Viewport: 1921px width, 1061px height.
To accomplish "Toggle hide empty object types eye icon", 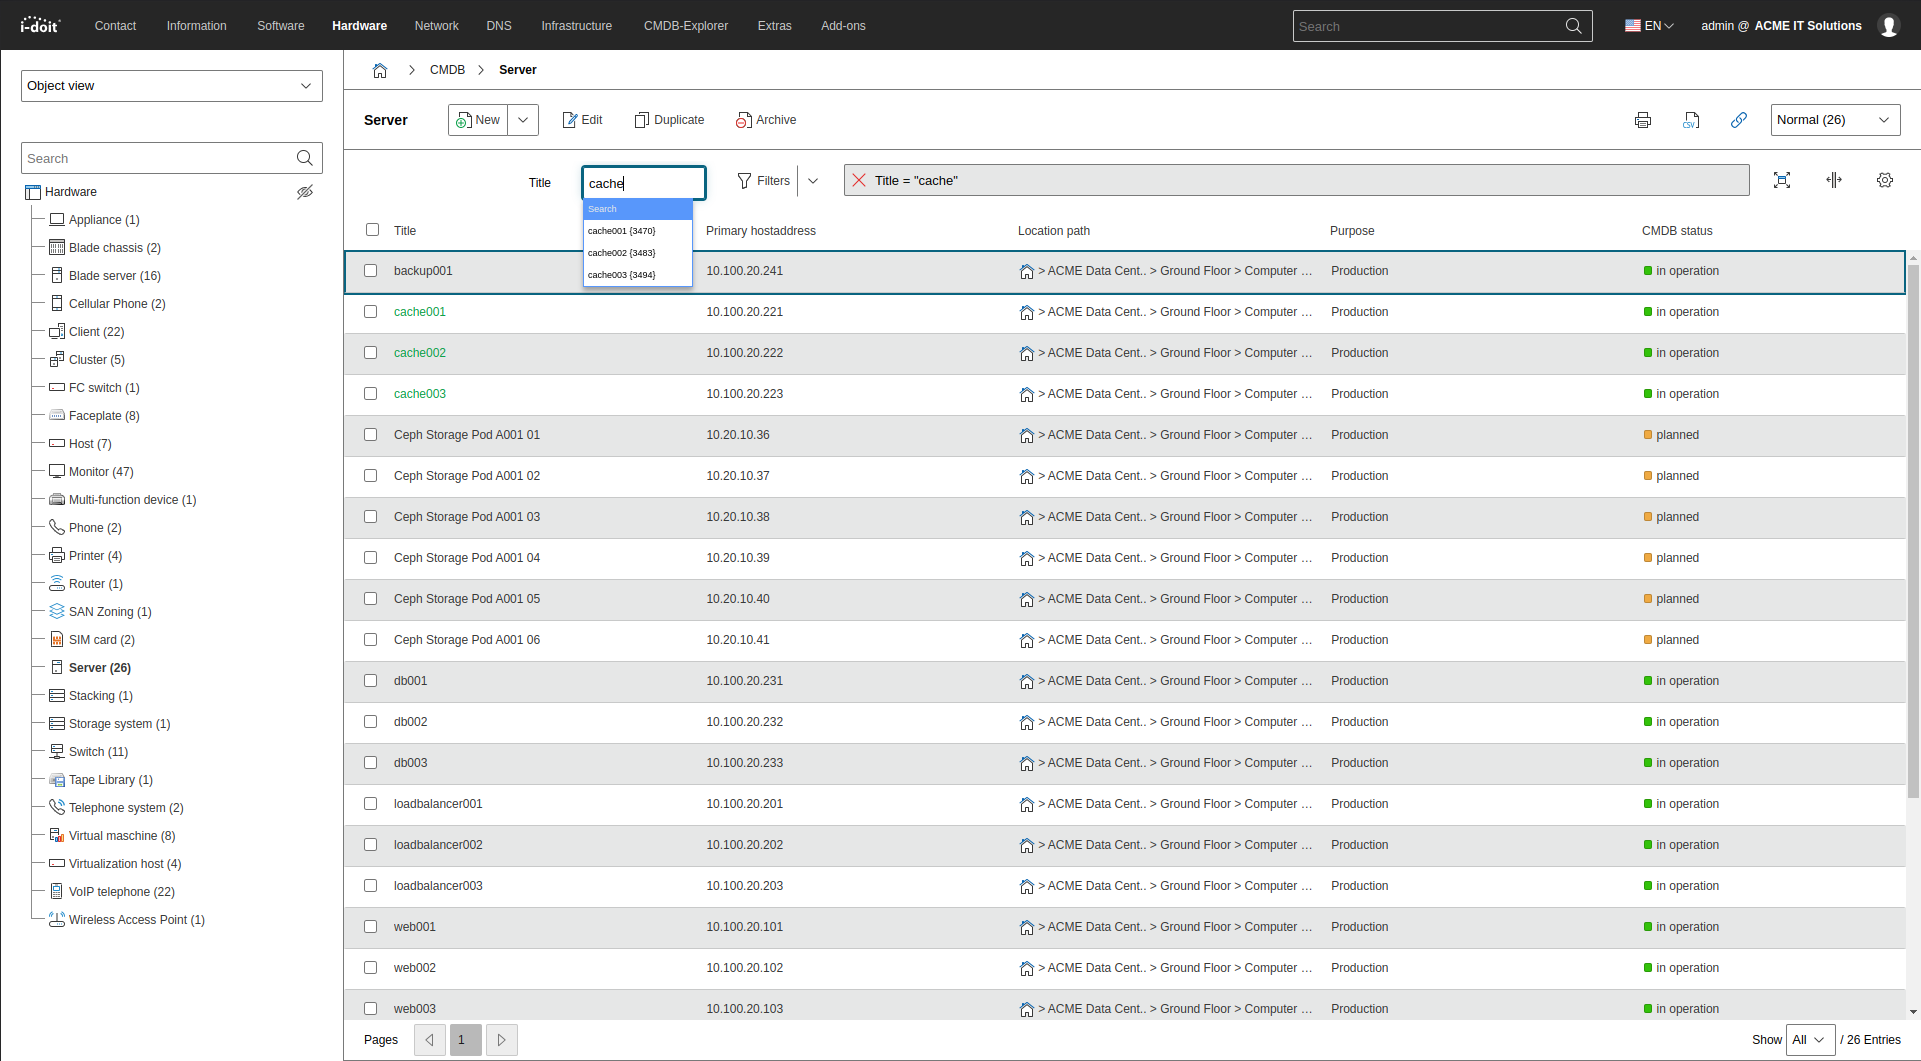I will [305, 192].
